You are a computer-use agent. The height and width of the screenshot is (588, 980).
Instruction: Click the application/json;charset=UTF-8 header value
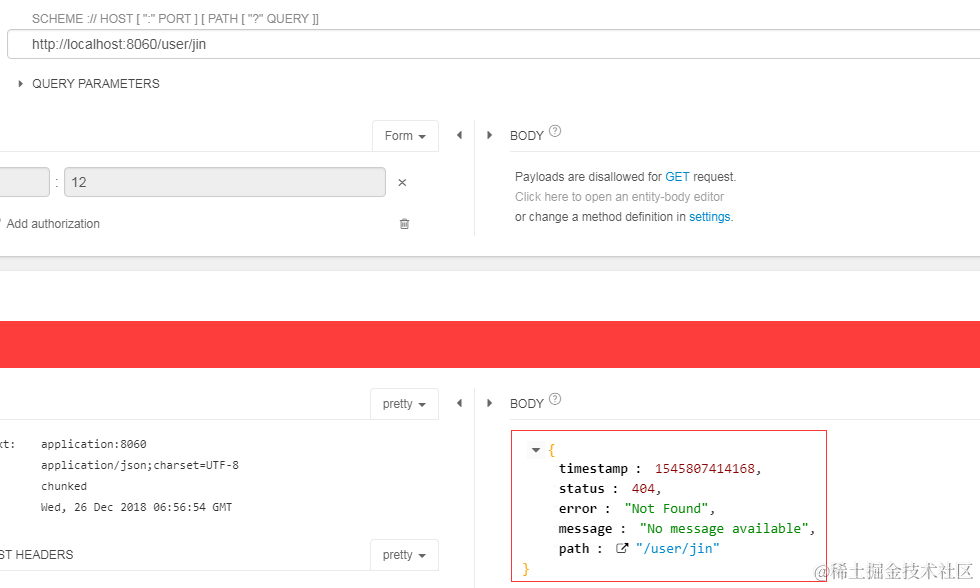pyautogui.click(x=140, y=465)
